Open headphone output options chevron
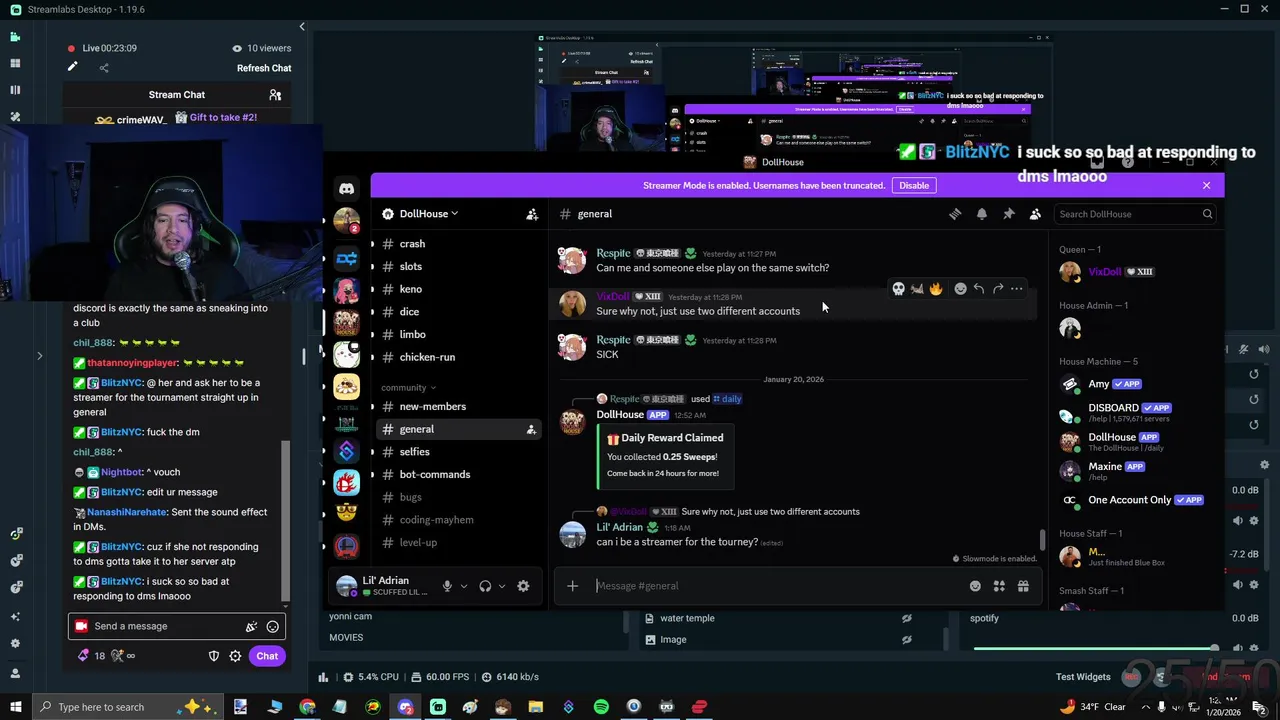 tap(502, 586)
